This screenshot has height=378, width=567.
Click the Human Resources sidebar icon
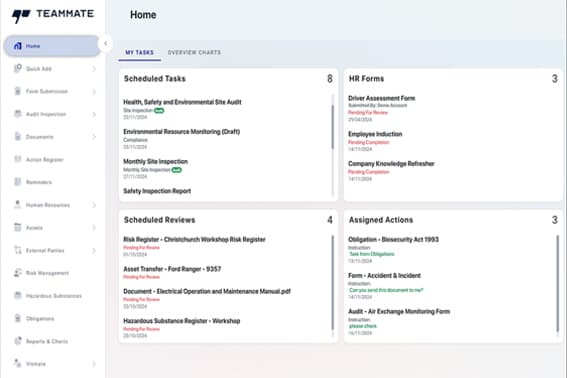pyautogui.click(x=17, y=205)
